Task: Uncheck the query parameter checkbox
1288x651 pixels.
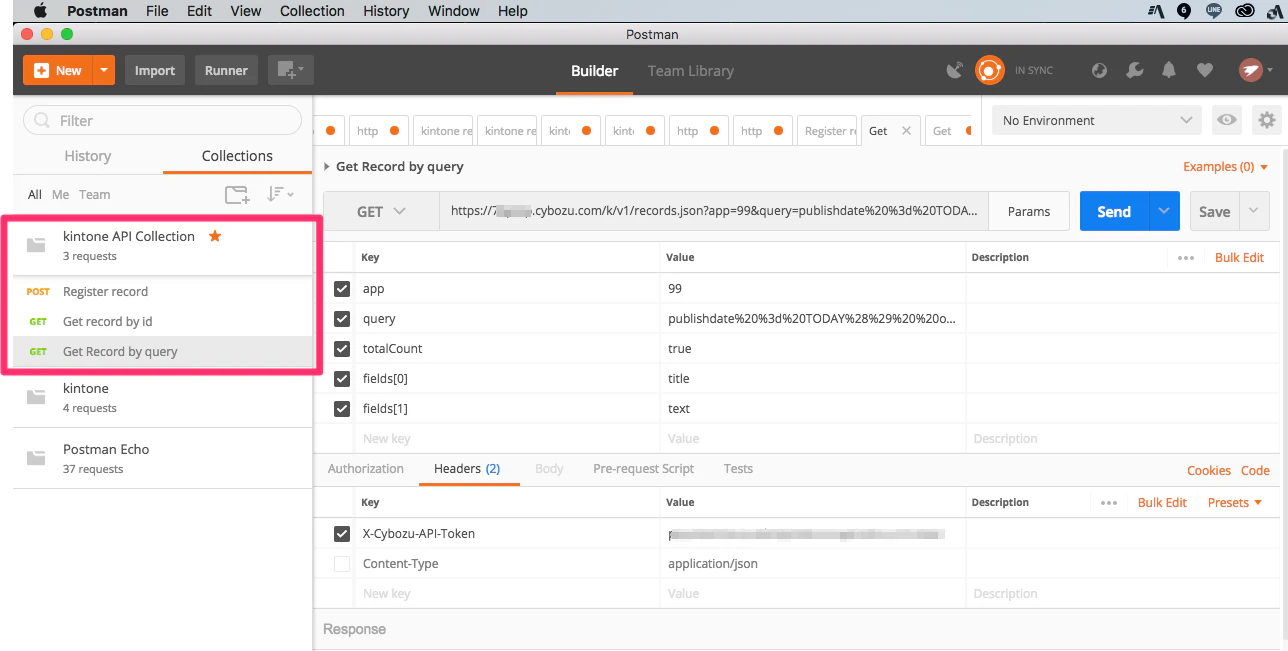Action: [x=342, y=319]
